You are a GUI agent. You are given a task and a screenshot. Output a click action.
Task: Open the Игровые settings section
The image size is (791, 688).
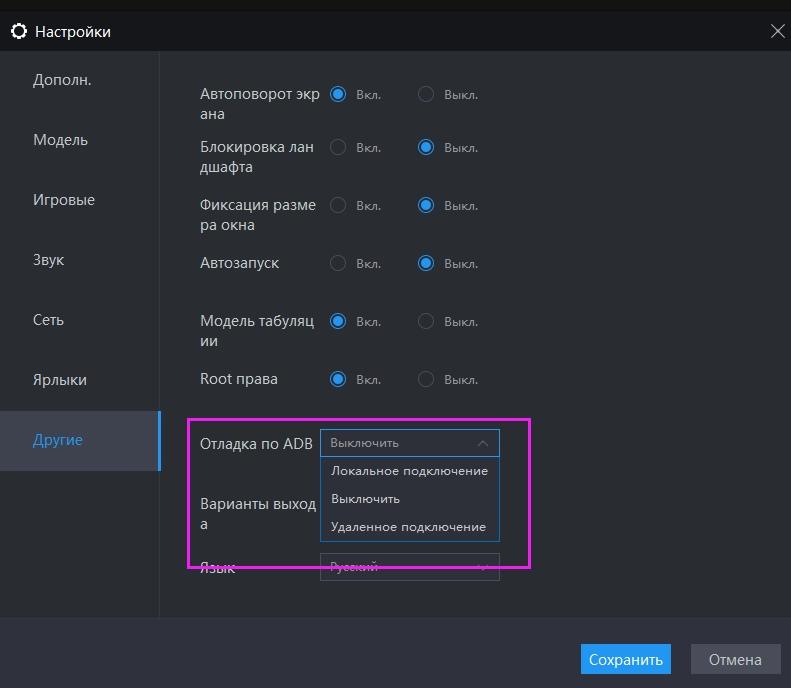[64, 200]
